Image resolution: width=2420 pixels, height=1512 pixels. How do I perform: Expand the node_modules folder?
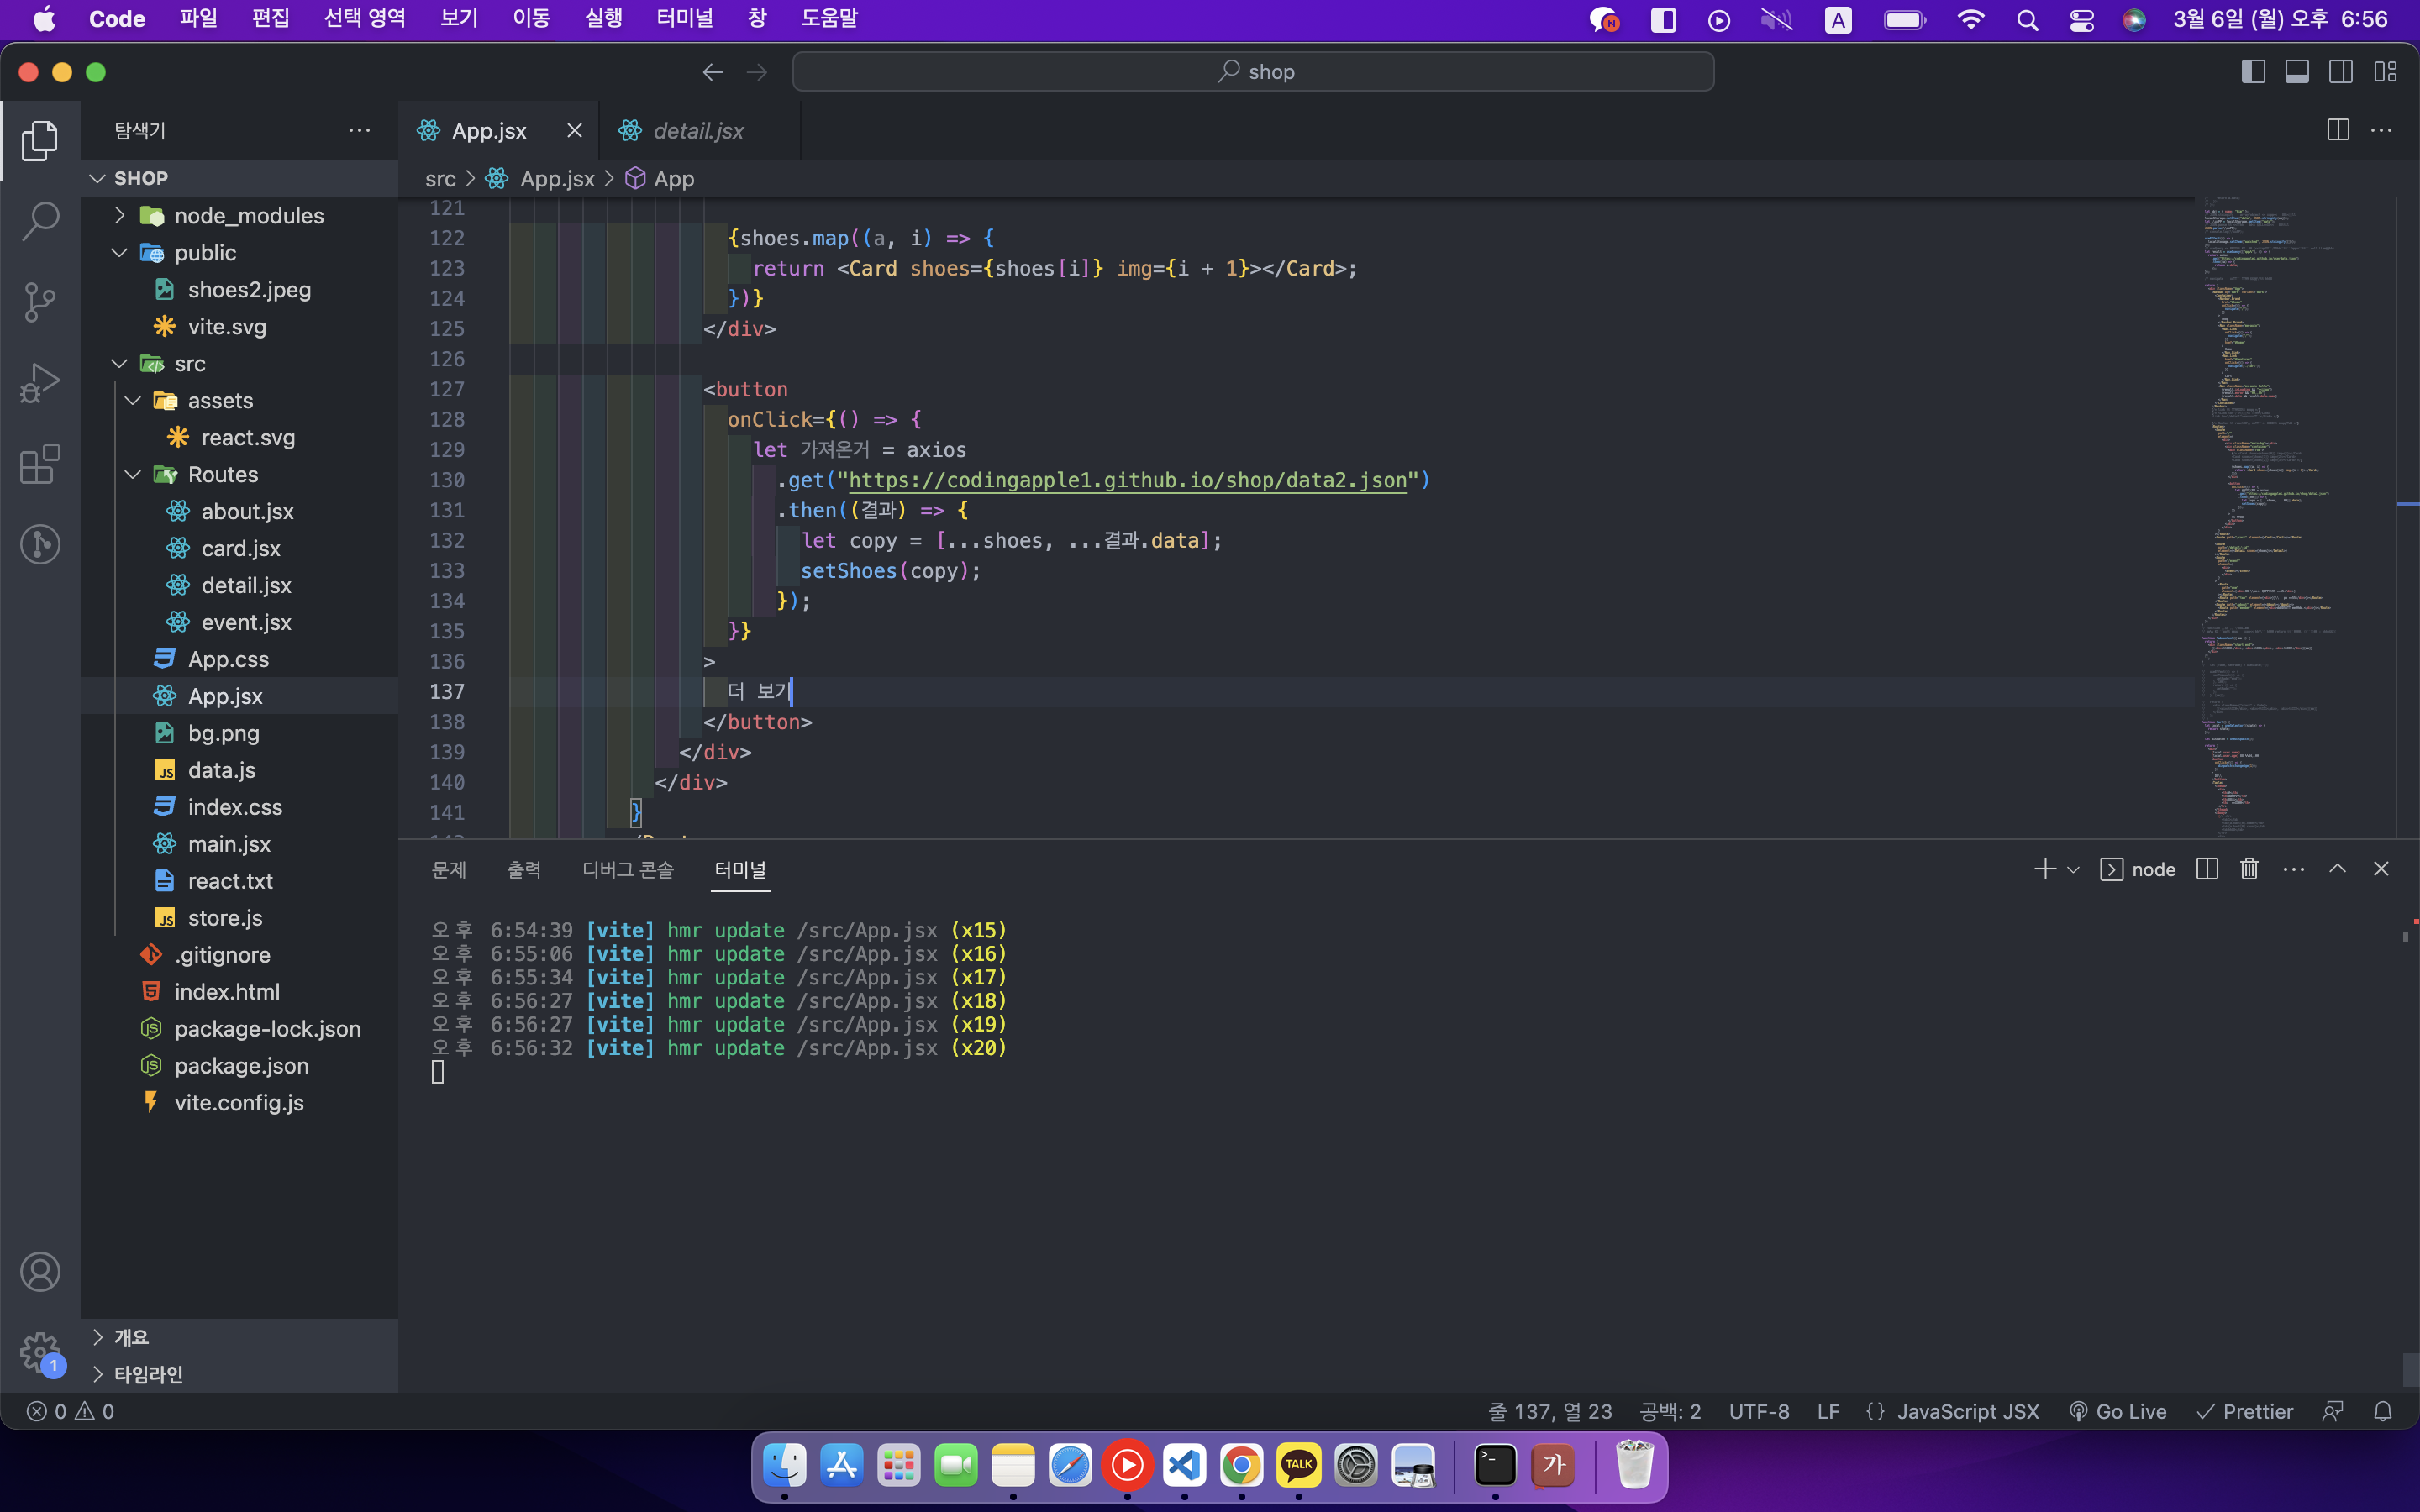click(240, 215)
